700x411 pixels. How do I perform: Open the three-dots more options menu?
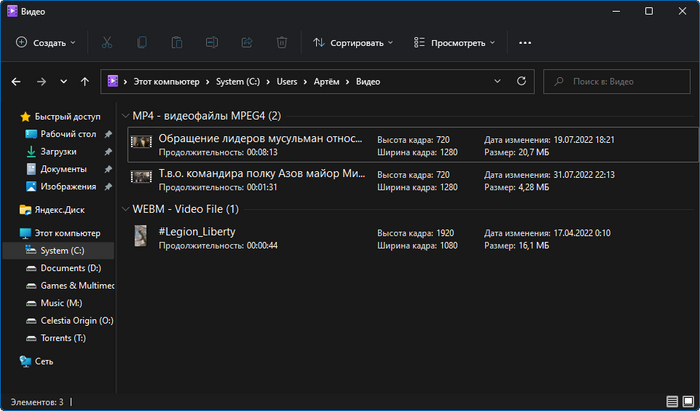(x=525, y=43)
